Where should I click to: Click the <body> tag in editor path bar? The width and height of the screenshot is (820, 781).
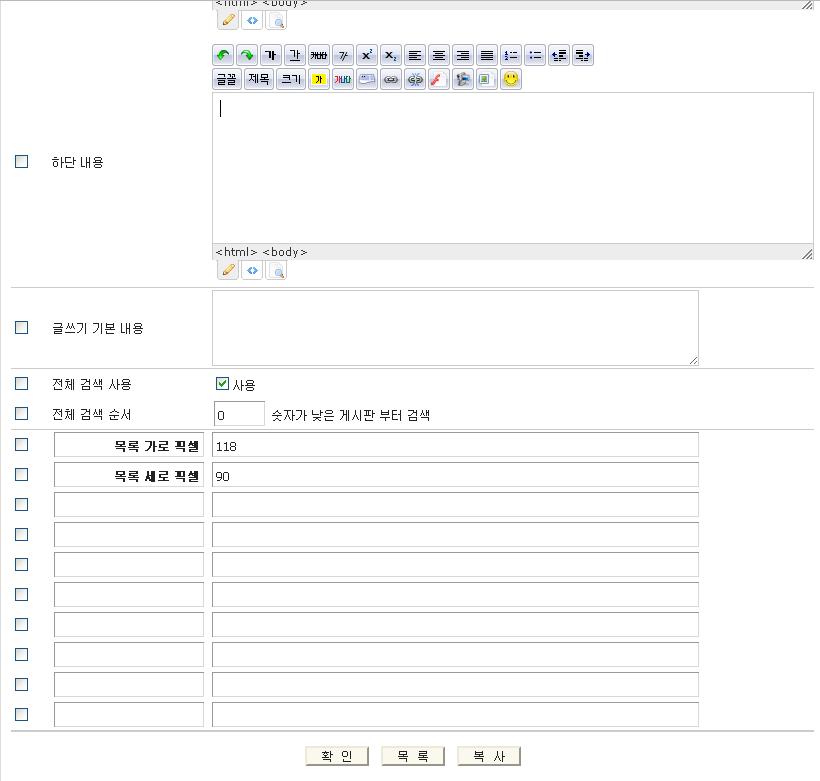point(284,252)
